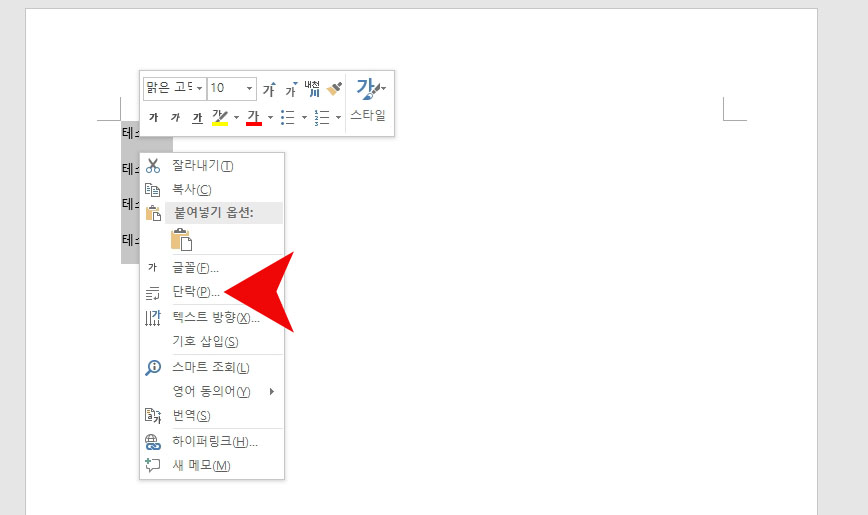Screen dimensions: 868x515
Task: Click the smart lookup magnifier icon
Action: click(x=153, y=368)
